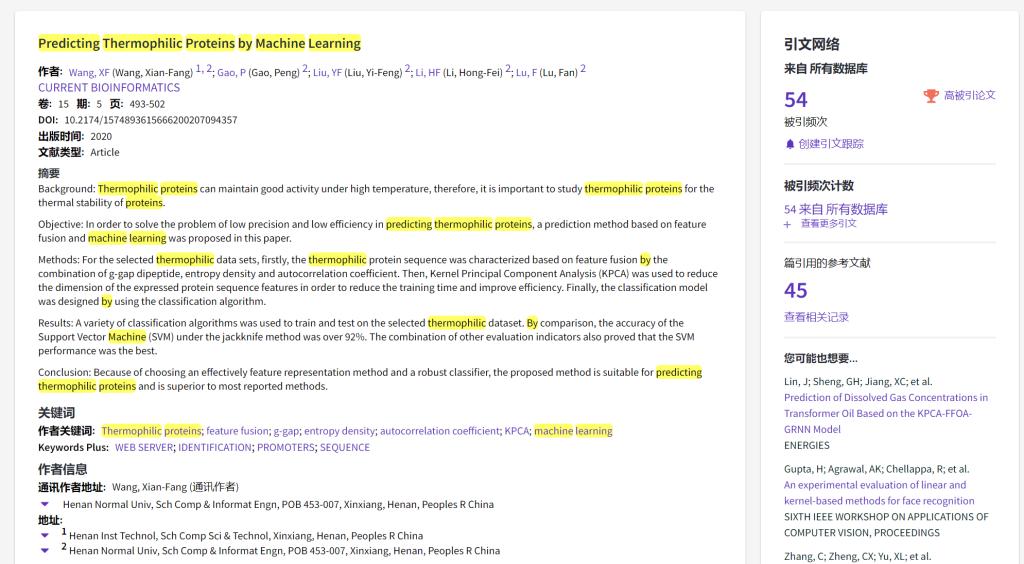Viewport: 1024px width, 564px height.
Task: Open author Liu, YF link
Action: pos(327,73)
